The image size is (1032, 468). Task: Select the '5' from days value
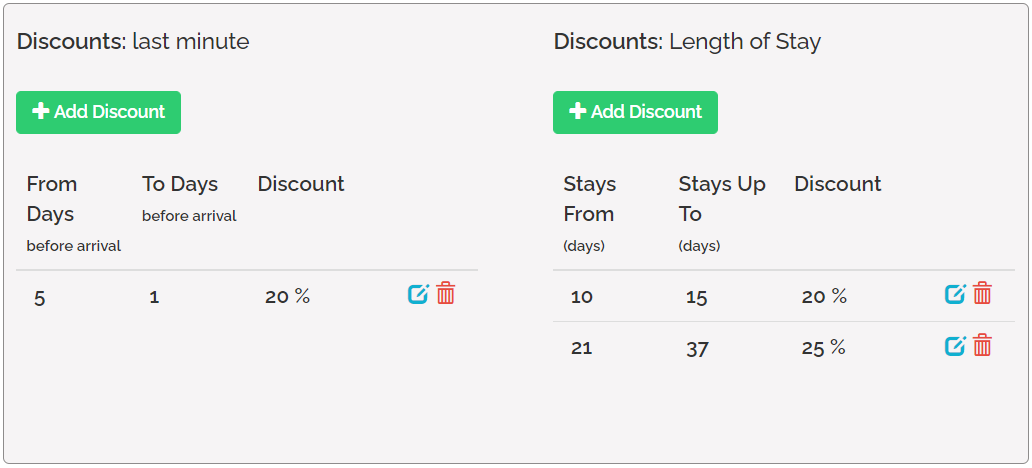tap(40, 297)
